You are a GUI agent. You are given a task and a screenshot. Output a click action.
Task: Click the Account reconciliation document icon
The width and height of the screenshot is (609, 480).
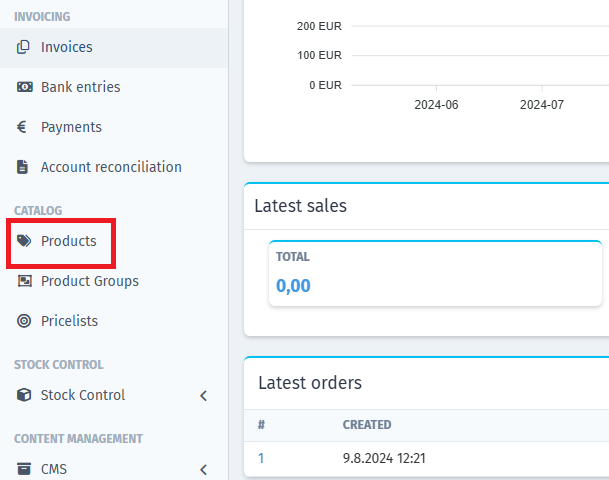click(23, 167)
